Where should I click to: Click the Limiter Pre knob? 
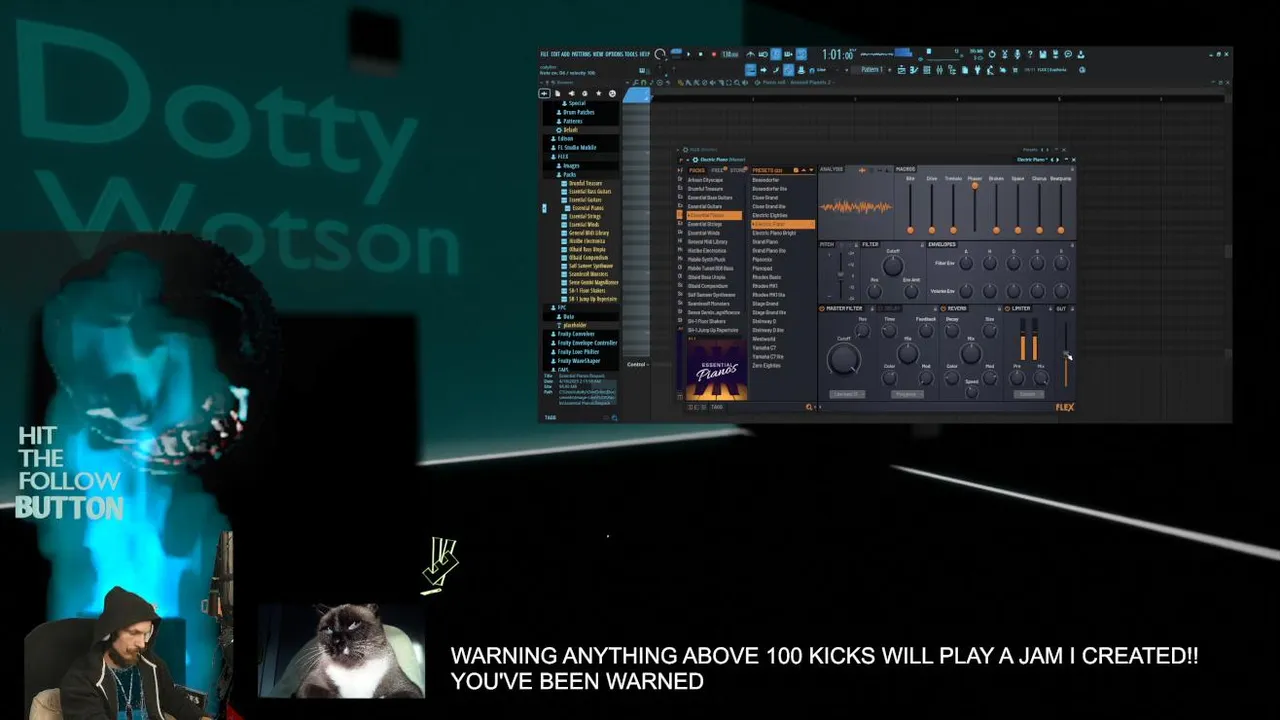pyautogui.click(x=1017, y=378)
